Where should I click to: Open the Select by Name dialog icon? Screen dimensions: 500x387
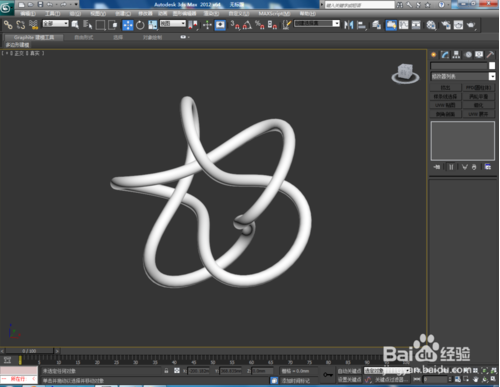87,25
